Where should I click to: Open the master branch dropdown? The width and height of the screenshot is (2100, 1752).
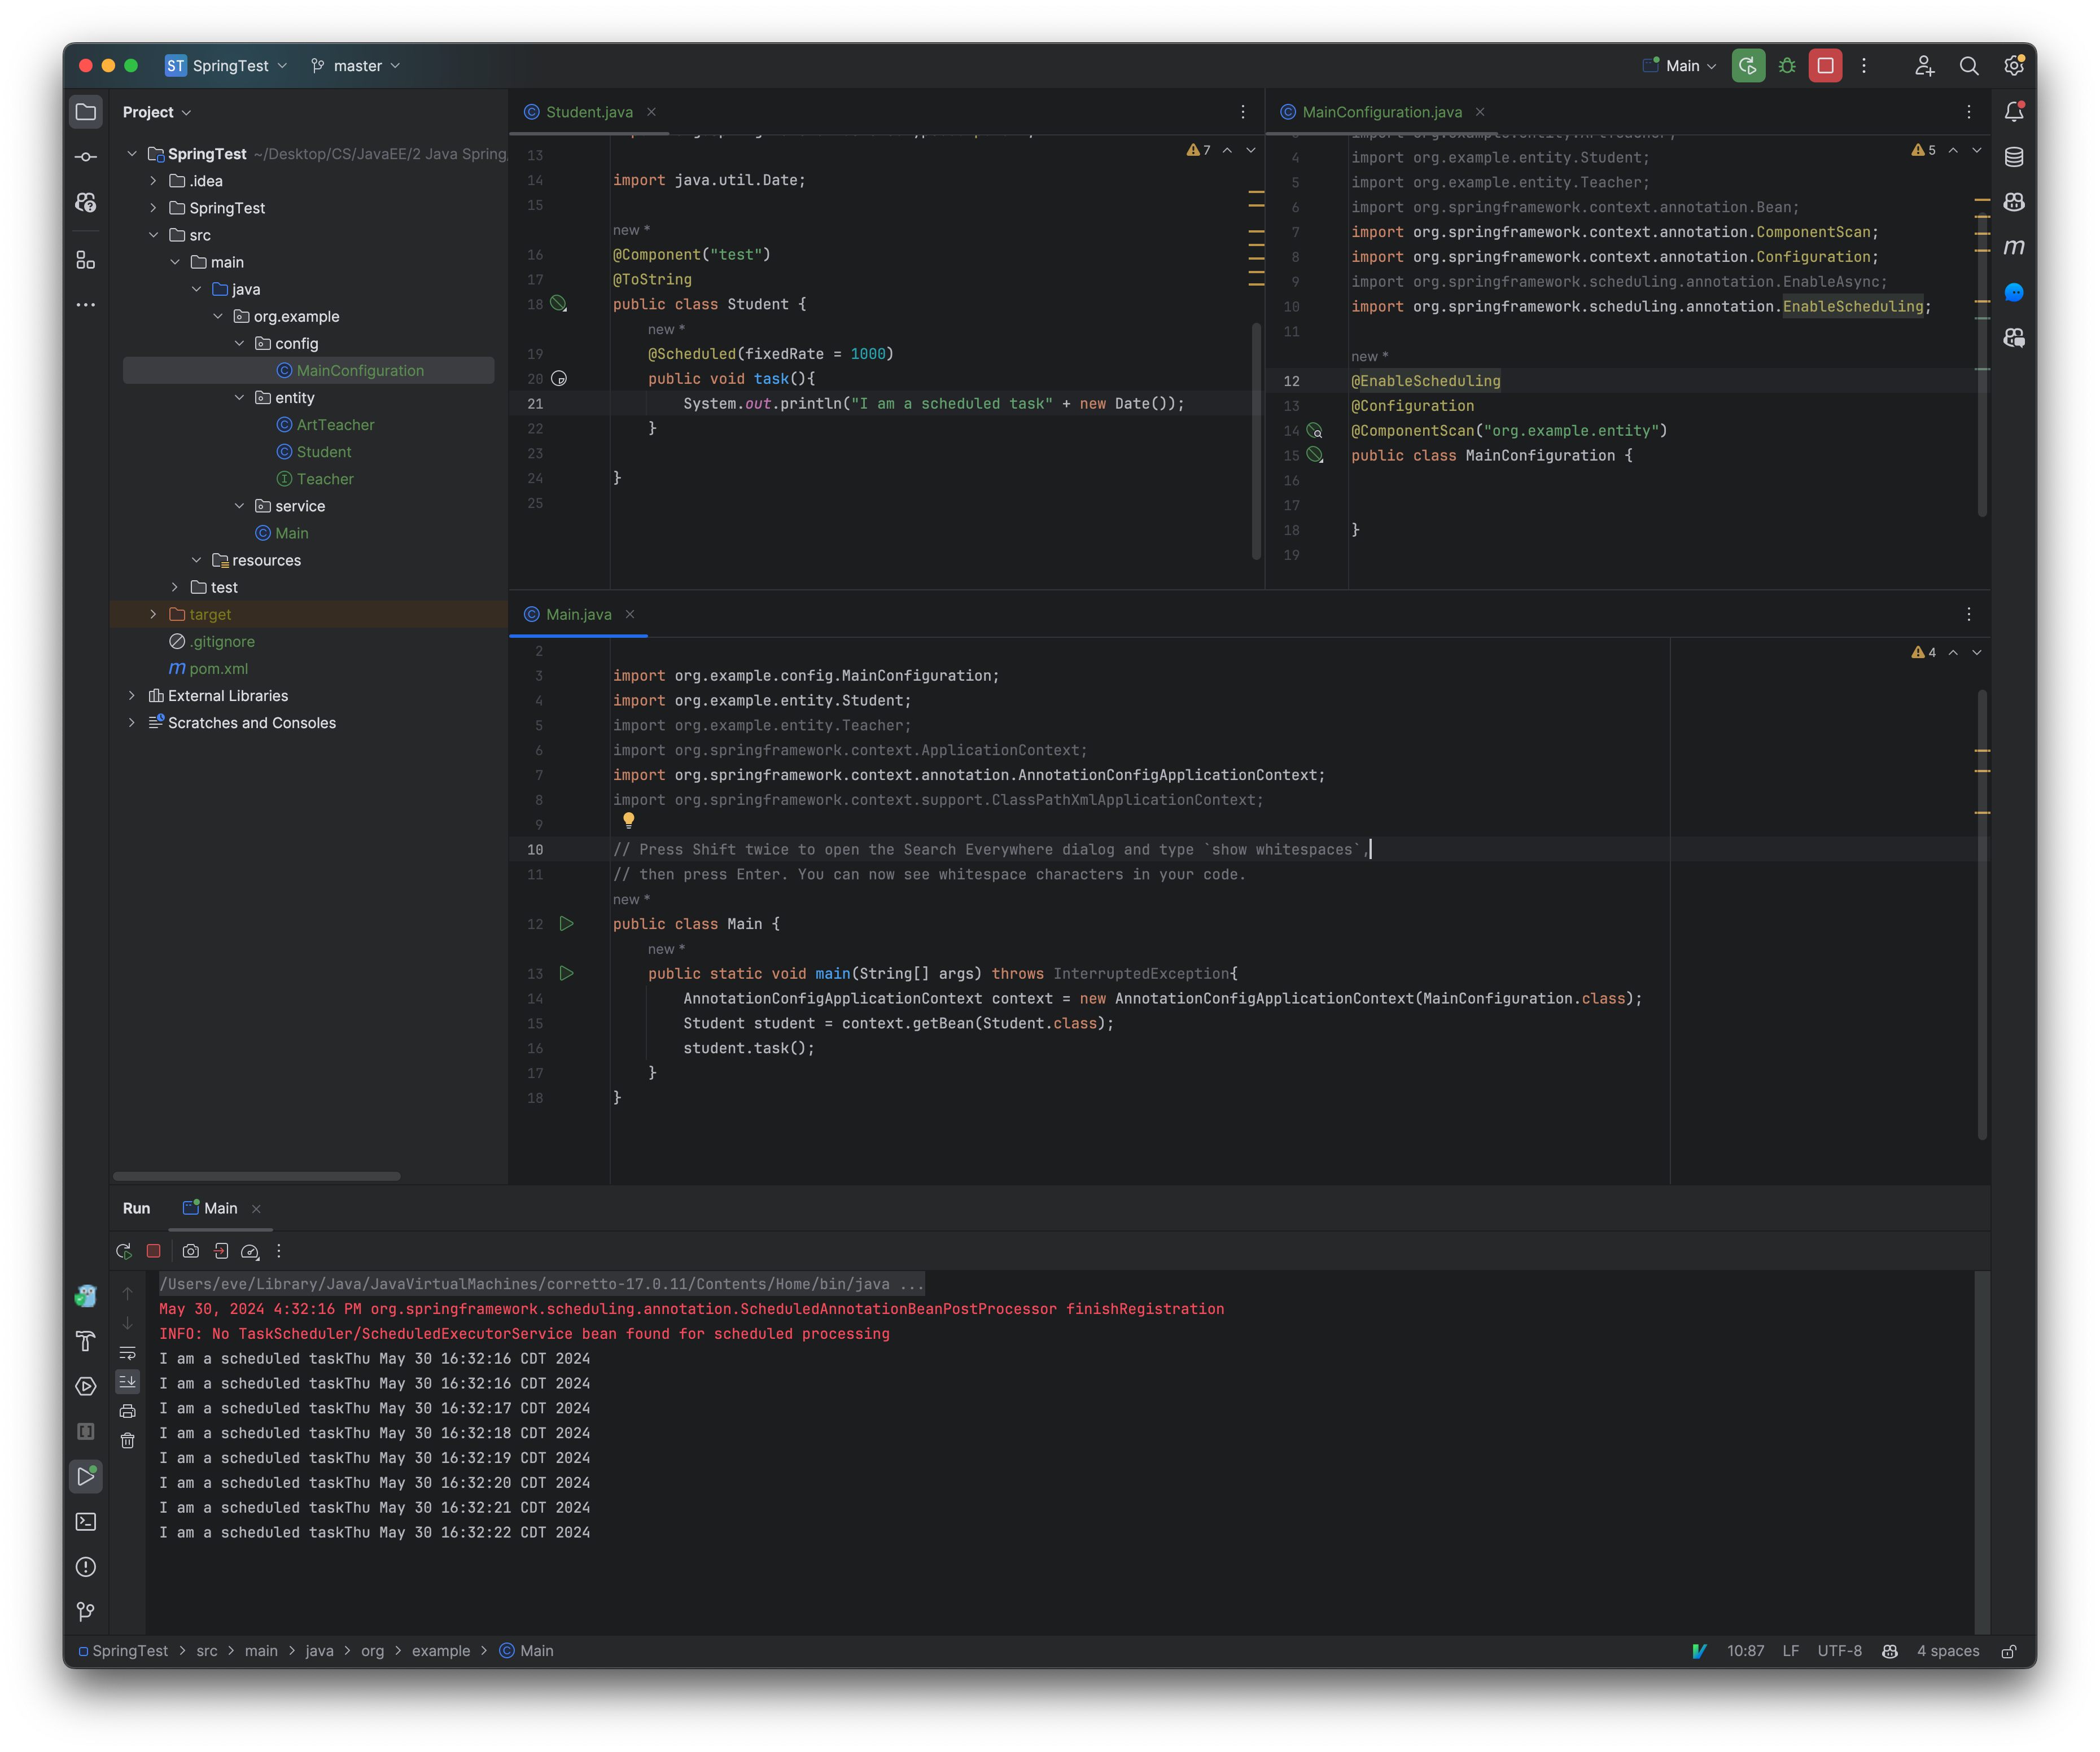[356, 65]
